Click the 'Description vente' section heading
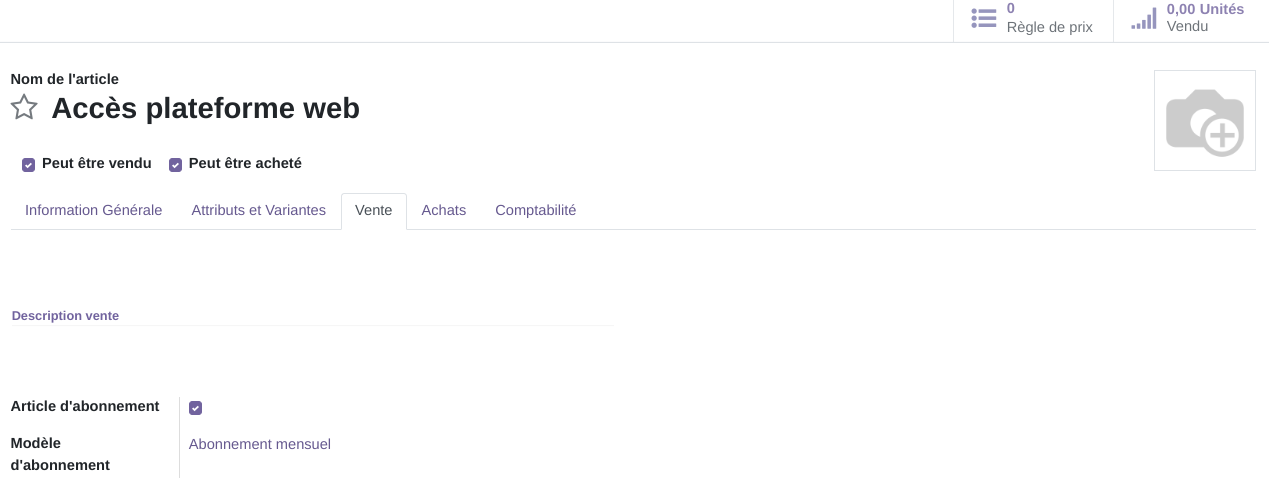The image size is (1269, 496). point(65,316)
